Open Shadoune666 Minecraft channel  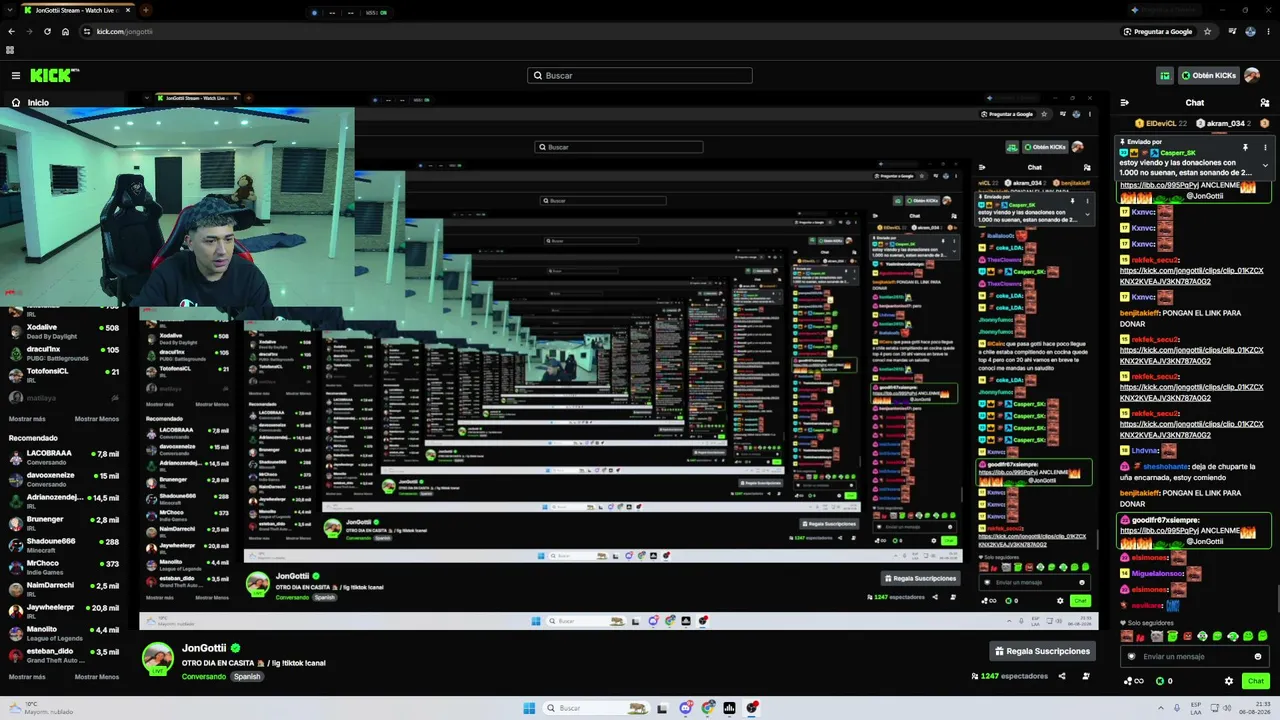click(x=64, y=545)
